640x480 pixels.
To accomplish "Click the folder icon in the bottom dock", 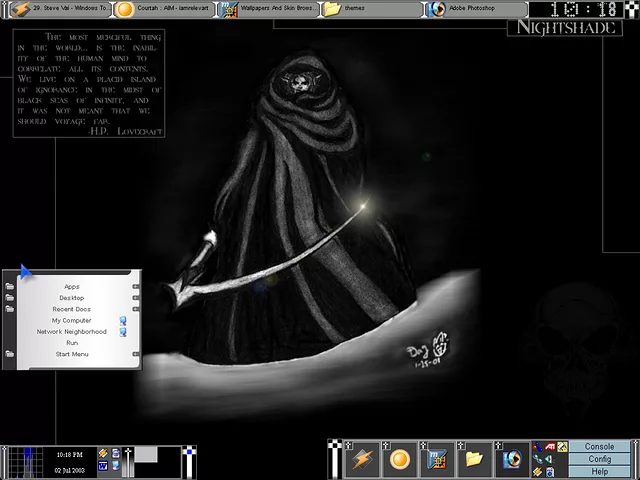I will click(x=474, y=459).
